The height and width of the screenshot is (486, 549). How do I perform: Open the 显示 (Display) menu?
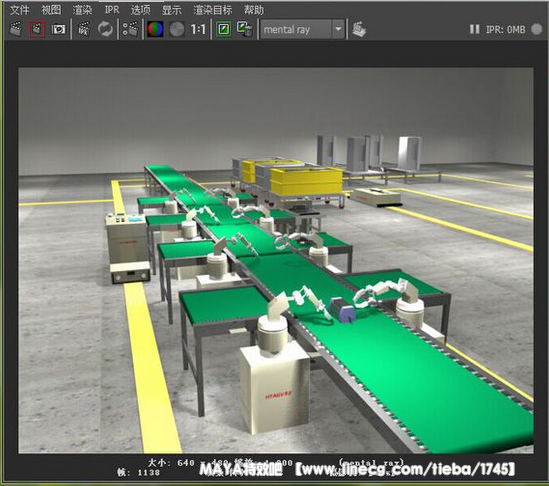172,10
